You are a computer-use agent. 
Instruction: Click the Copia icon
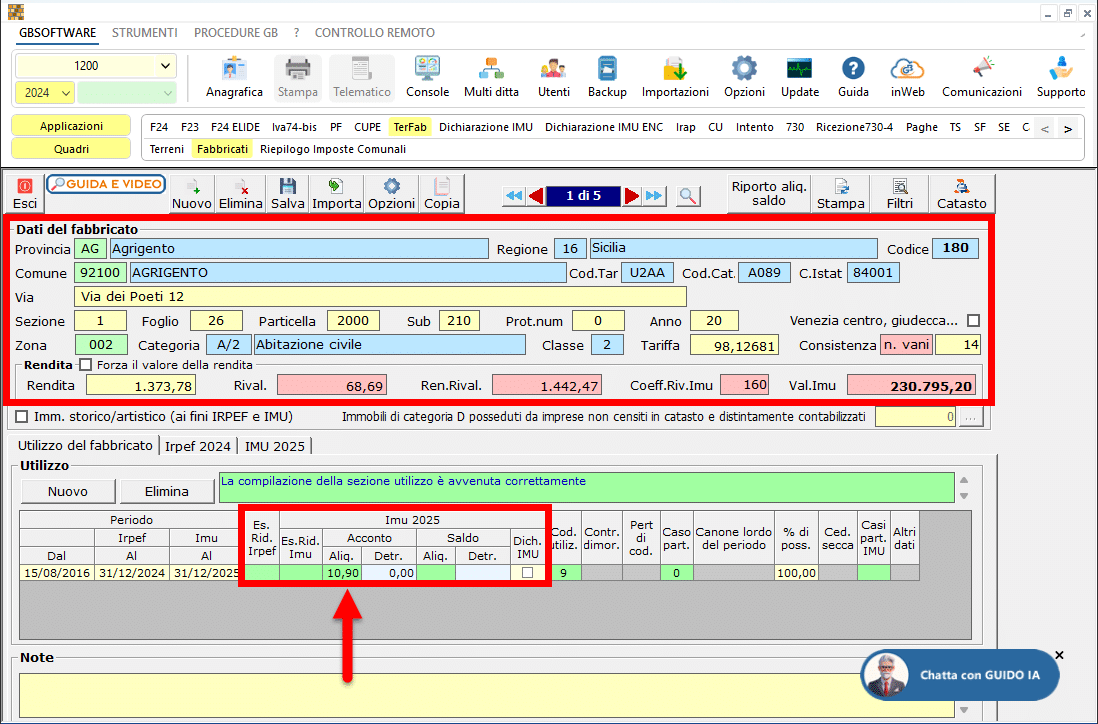[442, 193]
